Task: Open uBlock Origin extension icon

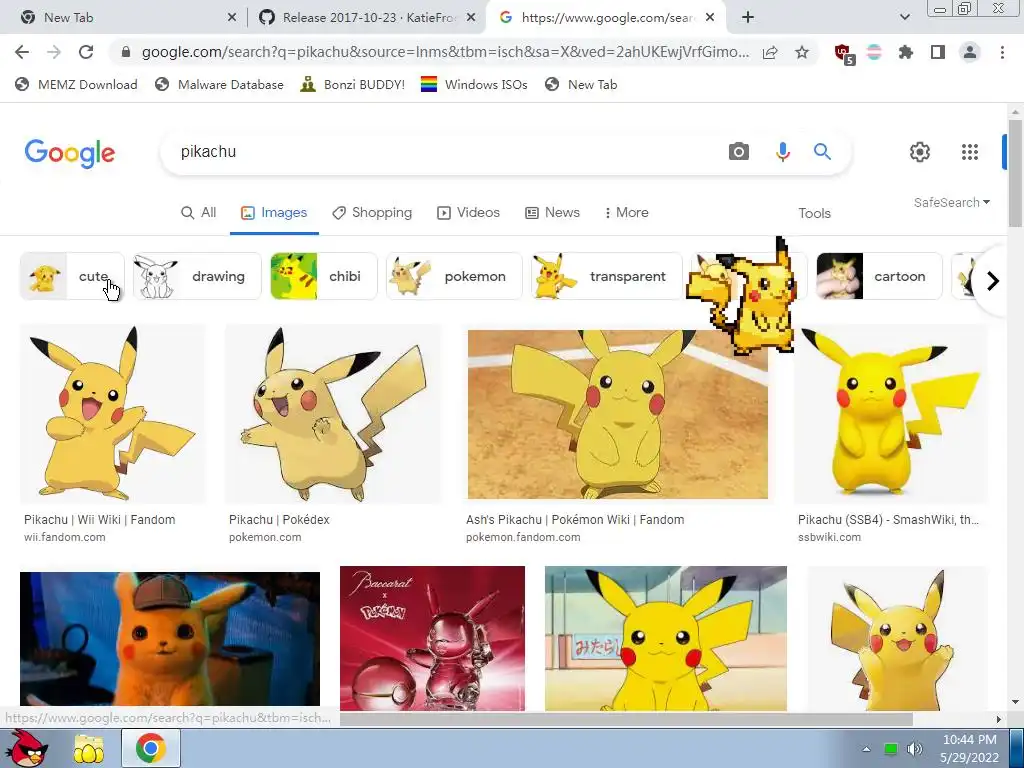Action: pos(844,54)
